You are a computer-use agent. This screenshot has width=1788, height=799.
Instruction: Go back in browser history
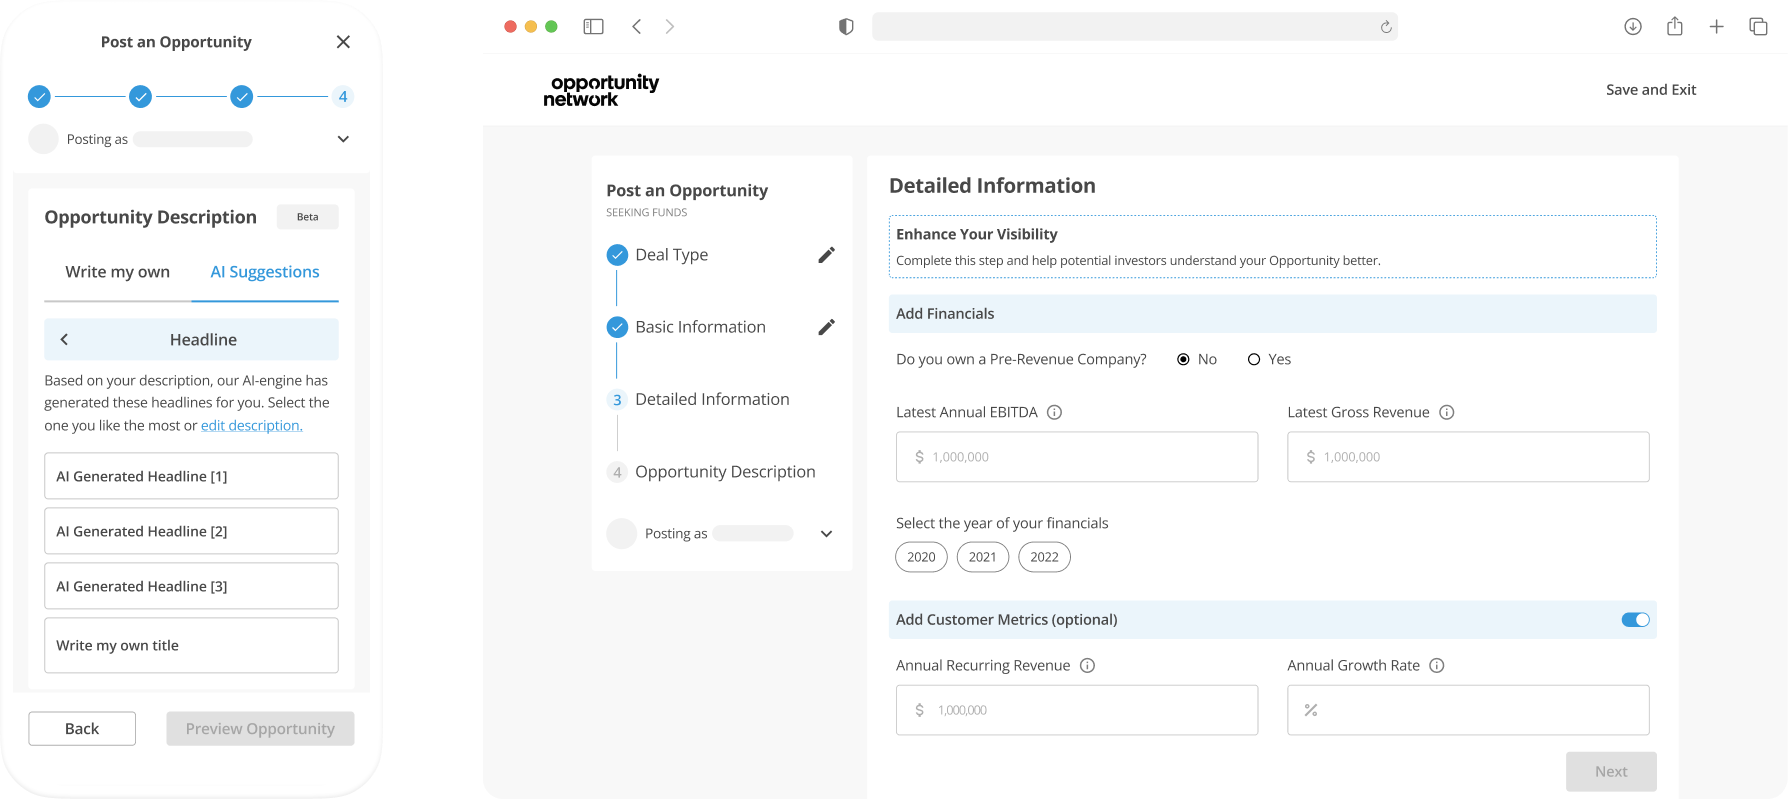637,27
